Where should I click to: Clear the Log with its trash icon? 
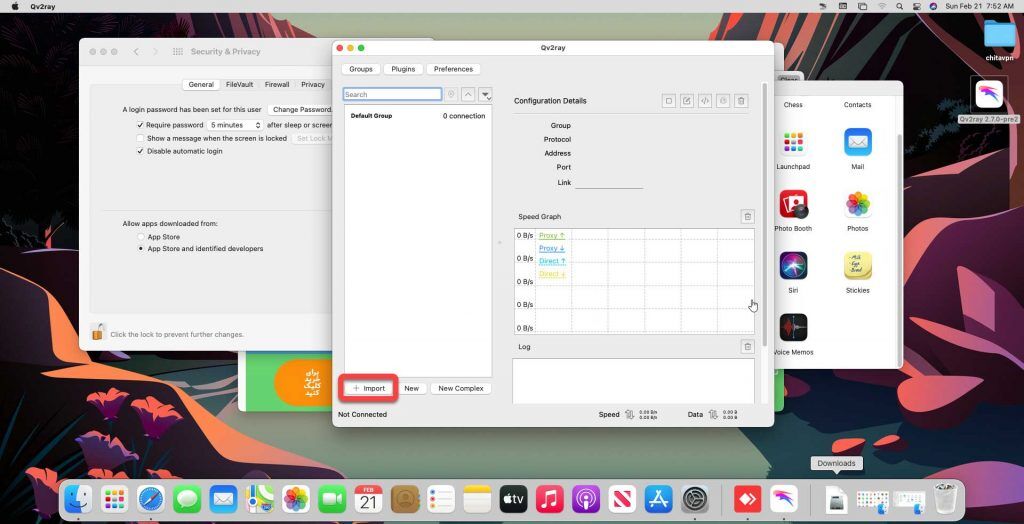pos(747,347)
